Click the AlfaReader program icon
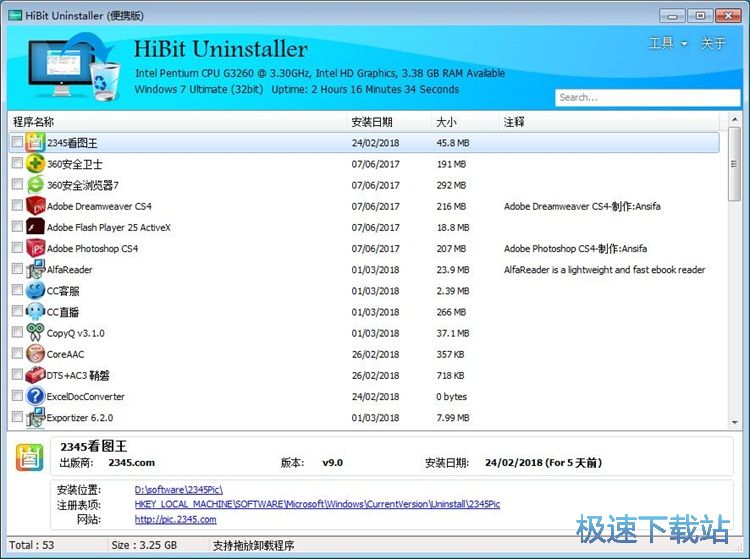 [35, 269]
